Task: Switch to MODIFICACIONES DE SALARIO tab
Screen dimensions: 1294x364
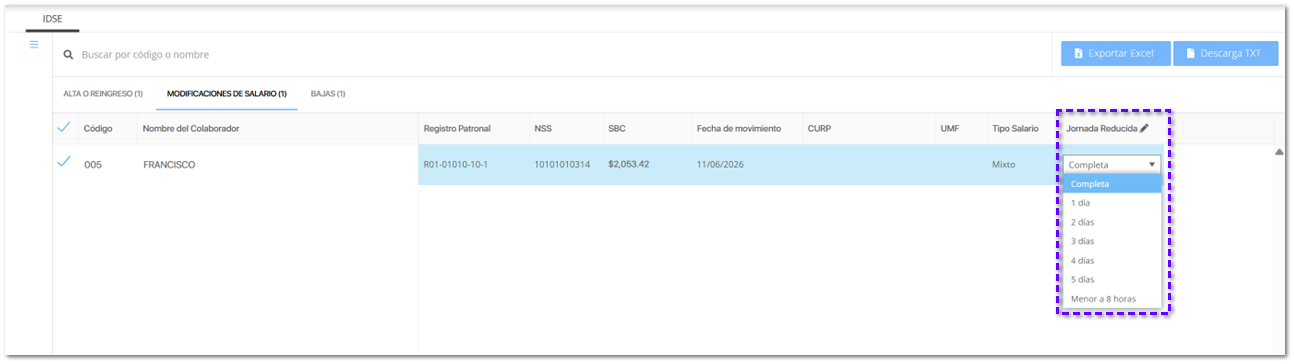Action: (227, 94)
